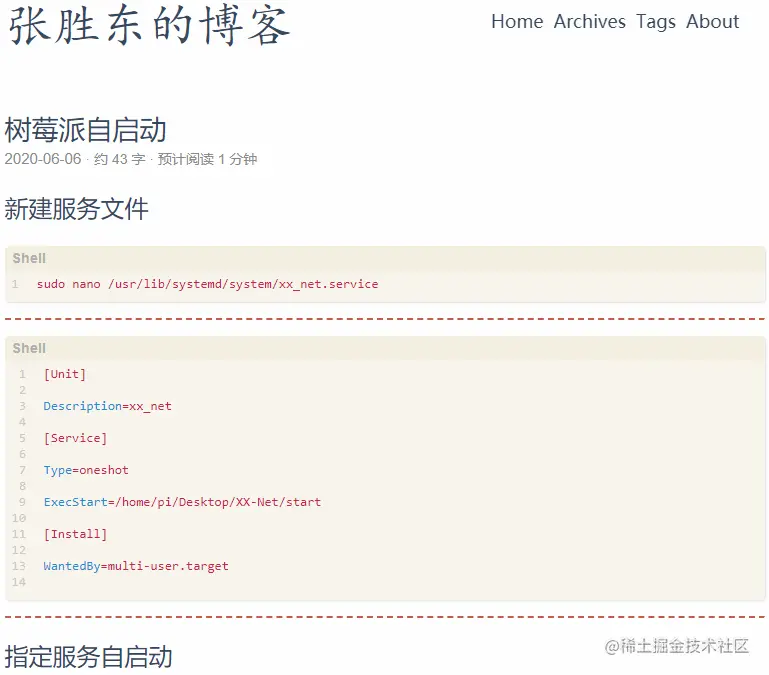The width and height of the screenshot is (769, 675).
Task: Click the blog title 张胜东的博客
Action: 150,26
